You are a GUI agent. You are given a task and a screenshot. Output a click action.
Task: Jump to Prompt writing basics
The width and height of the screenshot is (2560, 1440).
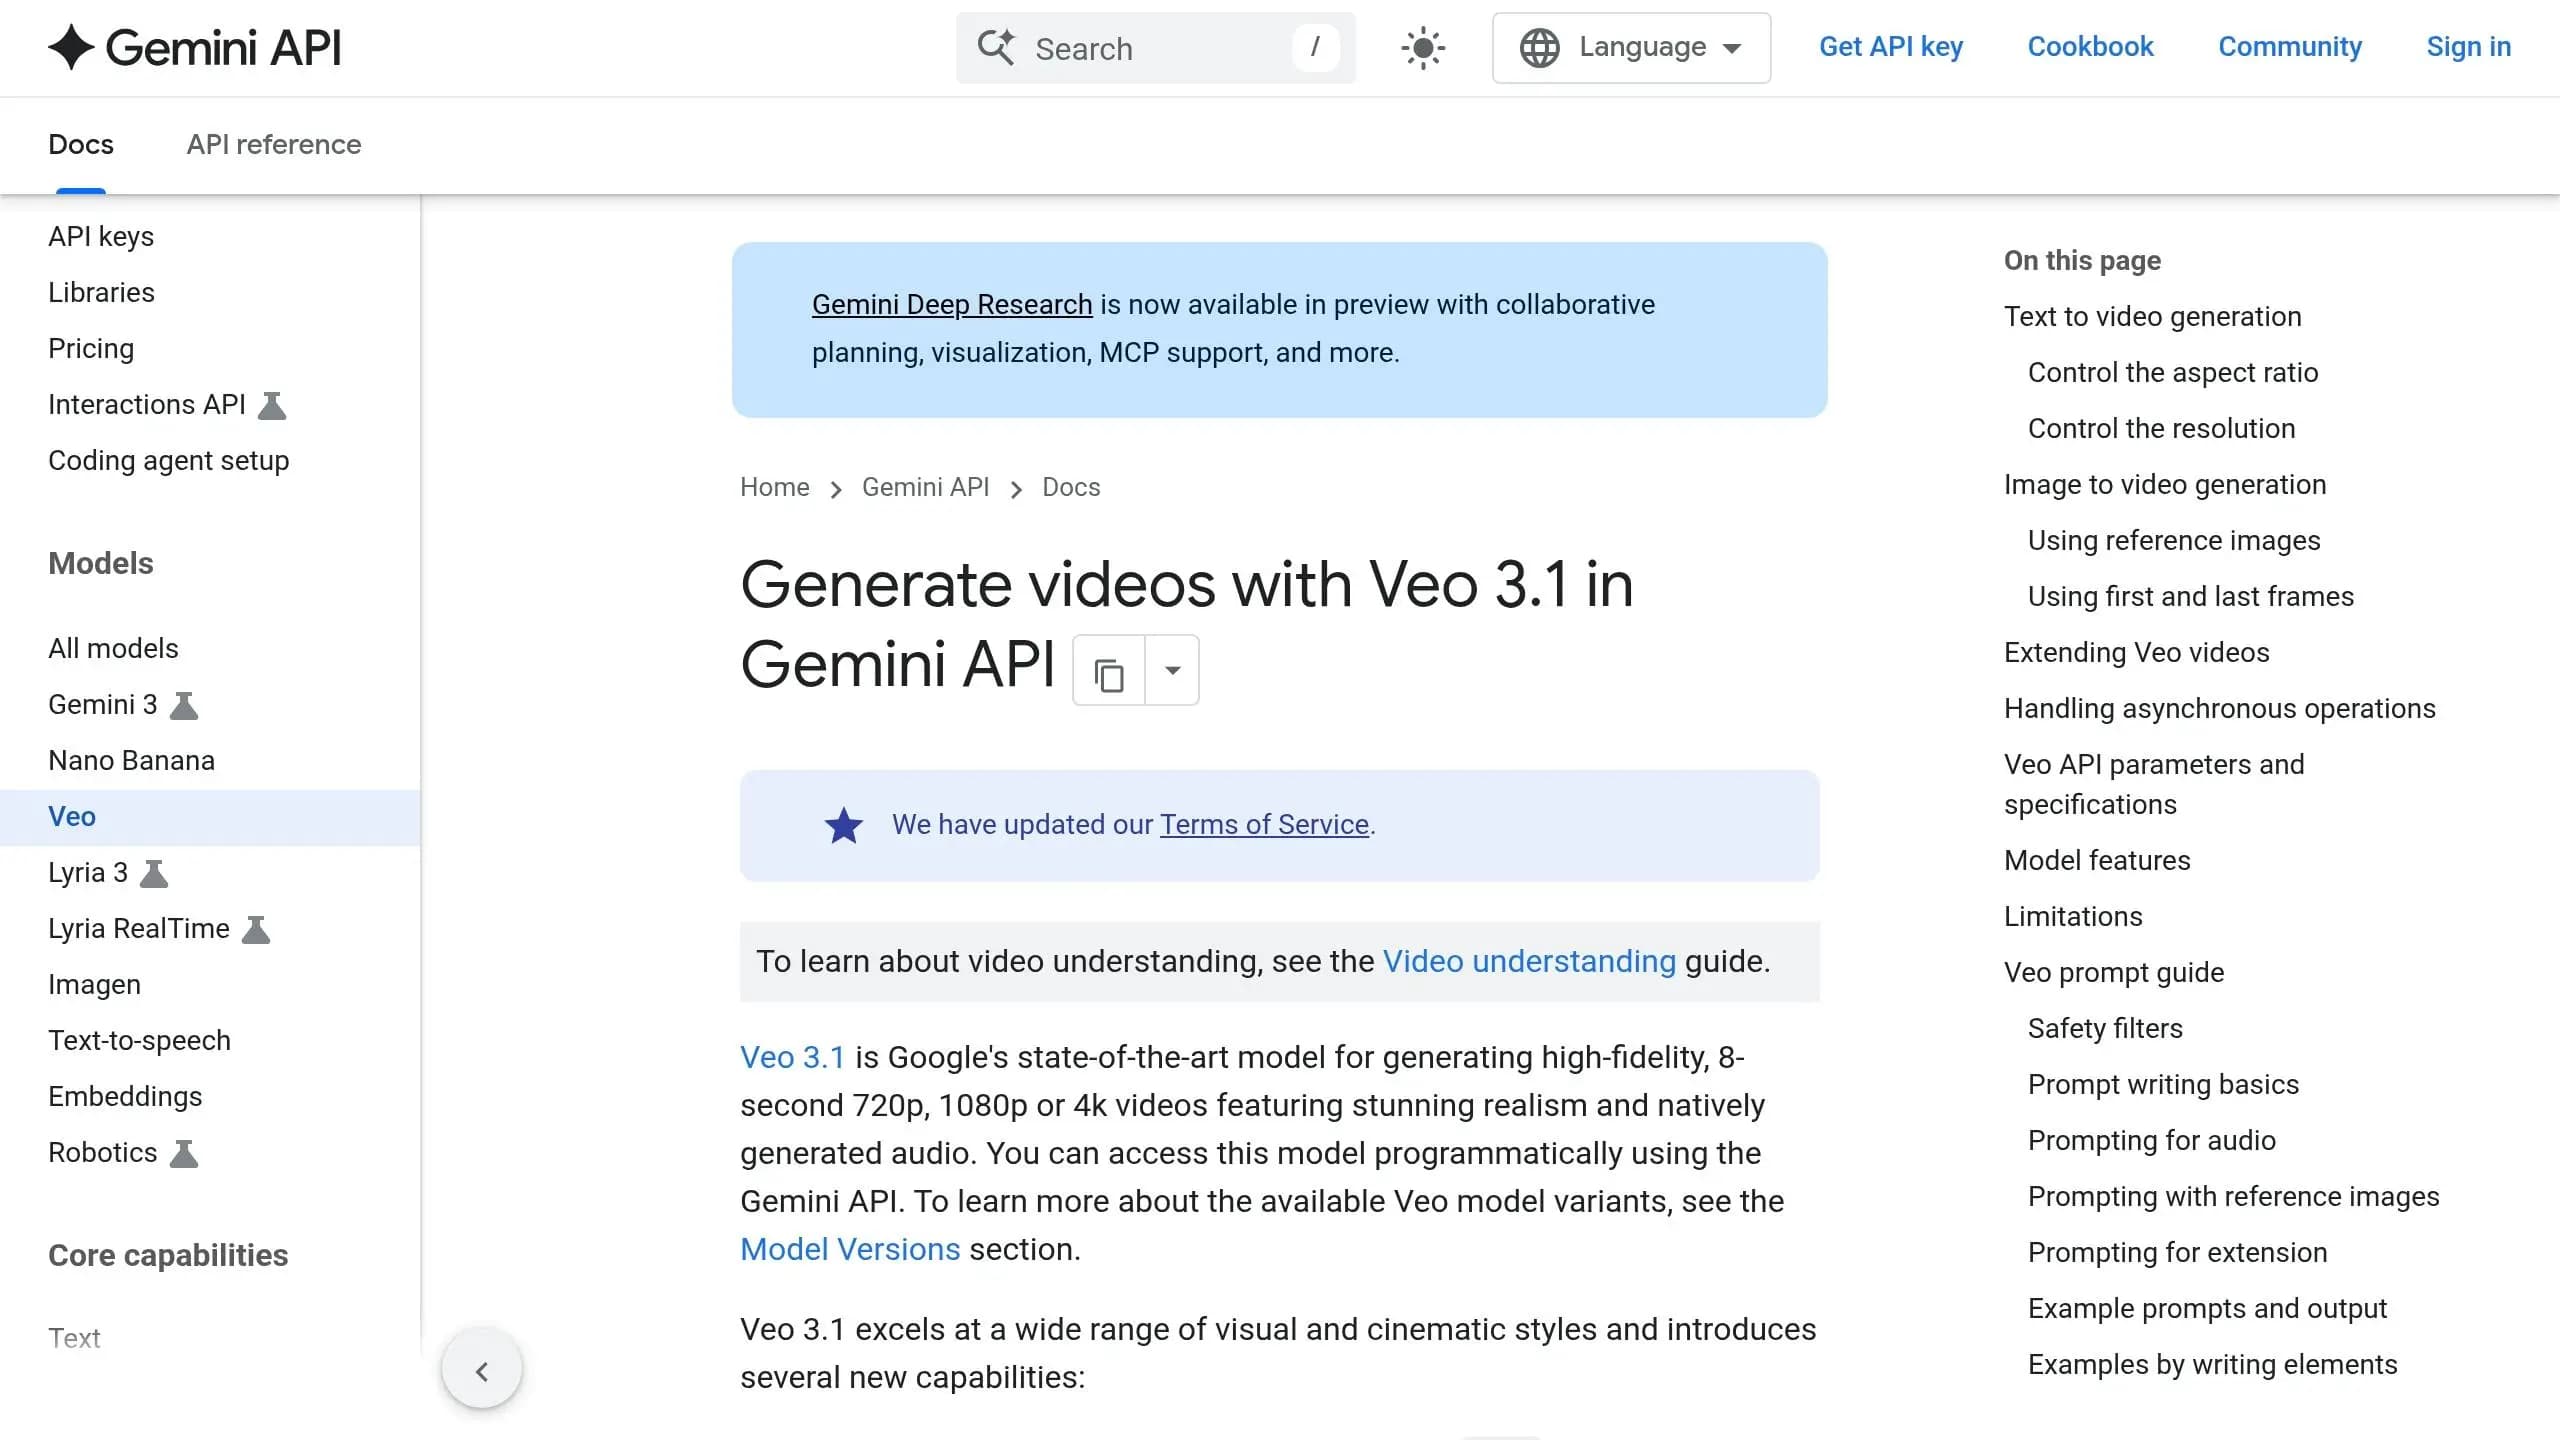coord(2163,1085)
